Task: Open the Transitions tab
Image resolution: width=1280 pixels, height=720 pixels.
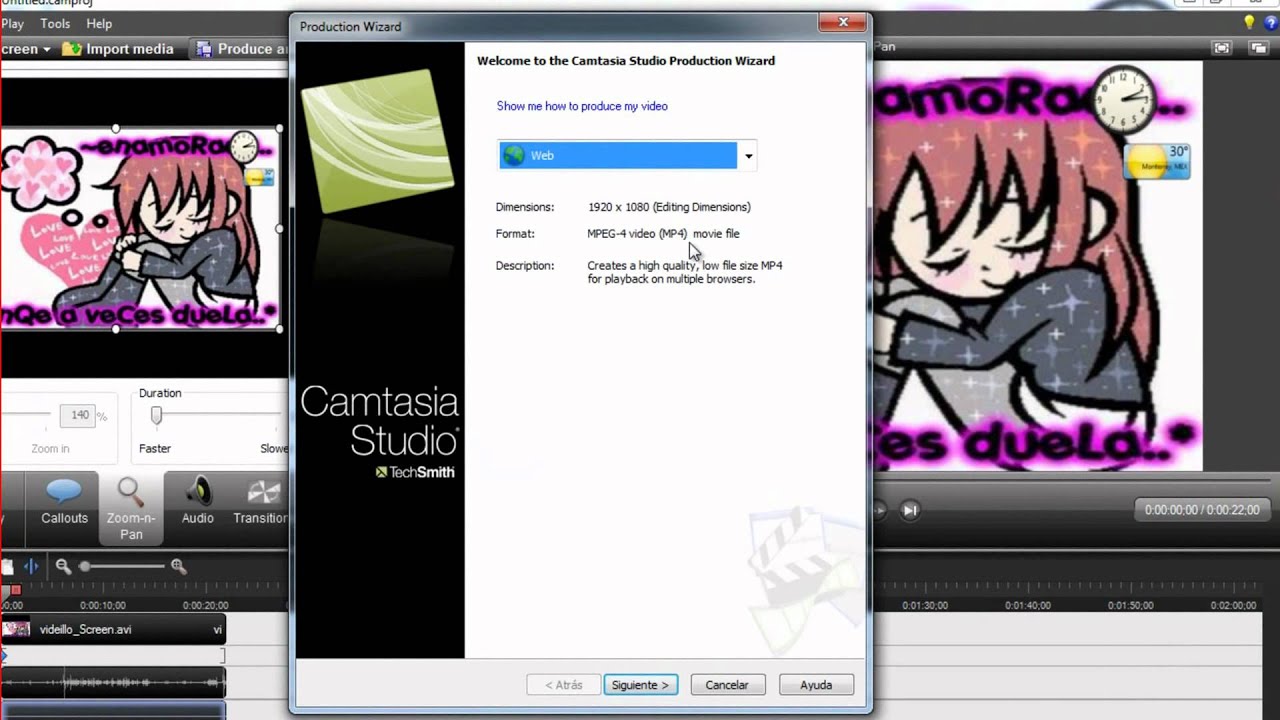Action: 261,503
